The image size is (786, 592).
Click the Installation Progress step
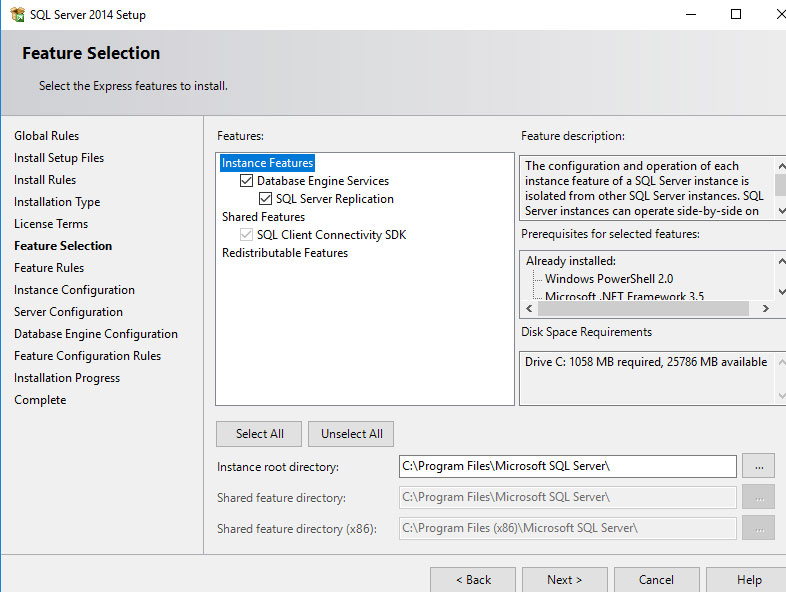coord(67,378)
